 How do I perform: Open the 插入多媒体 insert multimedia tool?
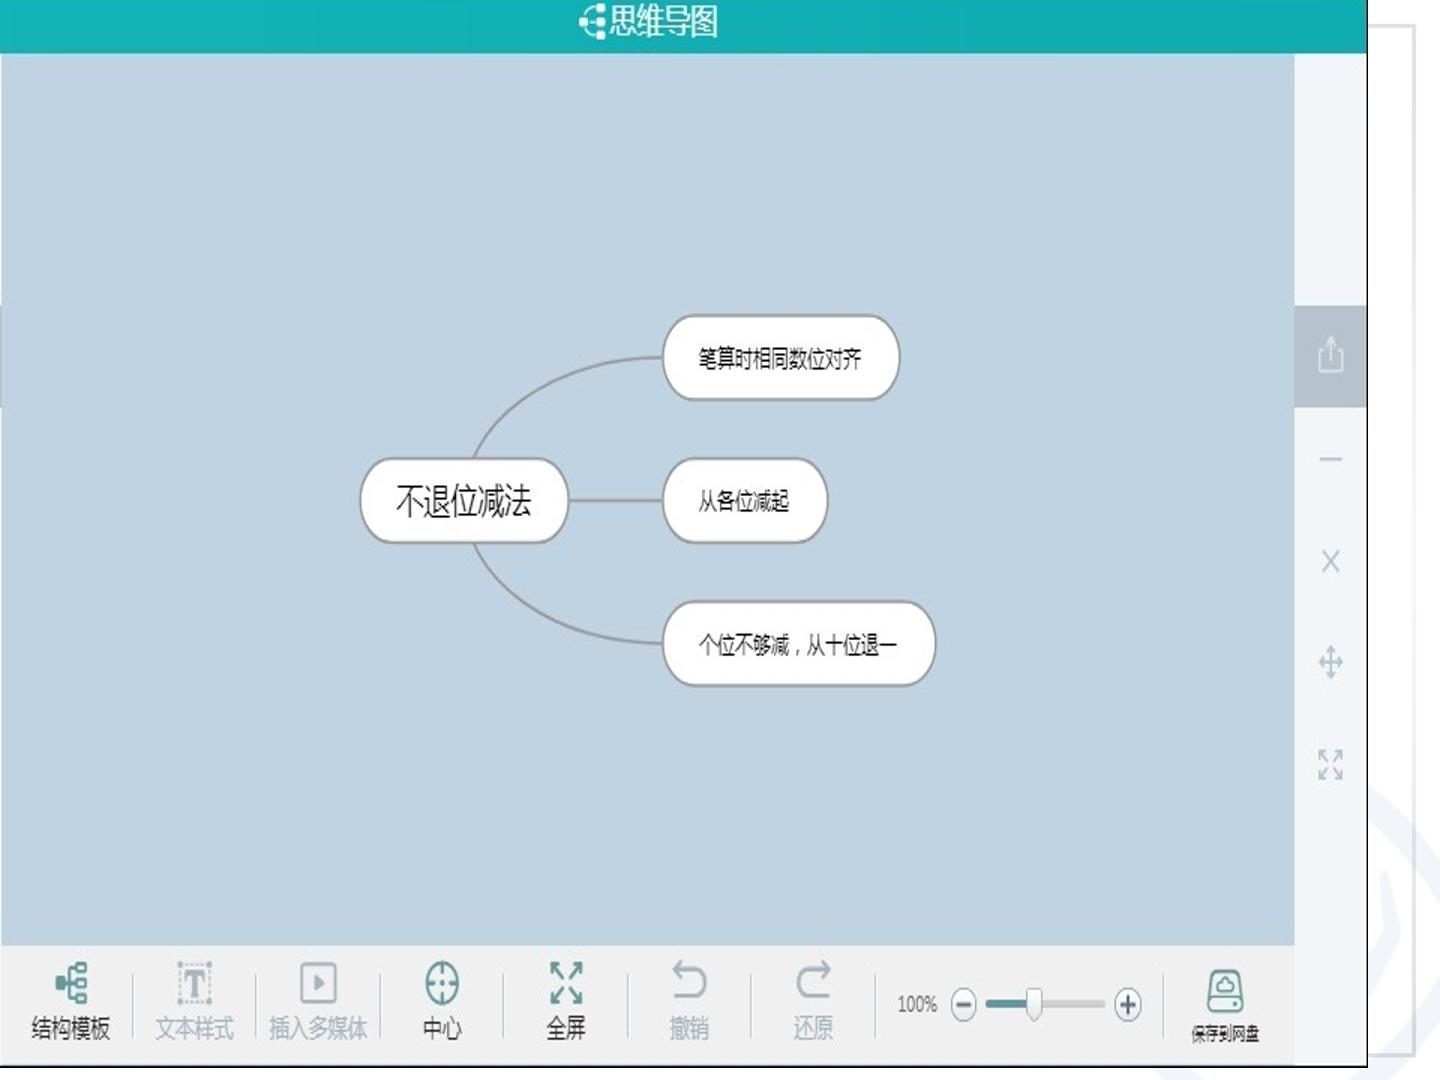click(318, 983)
